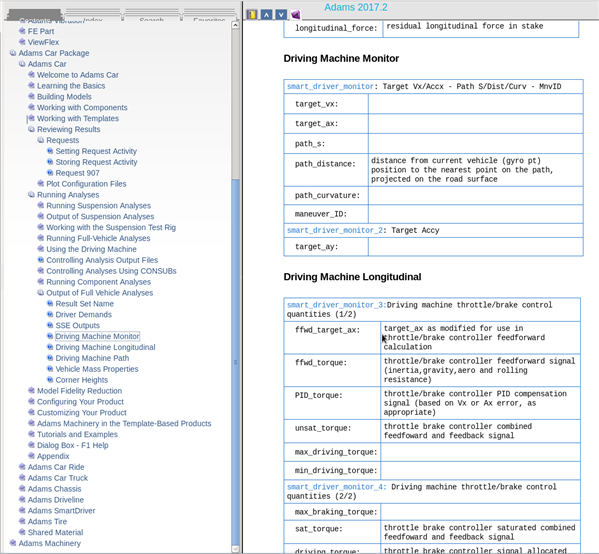Click the yellow book toolbar icon
The width and height of the screenshot is (599, 554).
(252, 15)
